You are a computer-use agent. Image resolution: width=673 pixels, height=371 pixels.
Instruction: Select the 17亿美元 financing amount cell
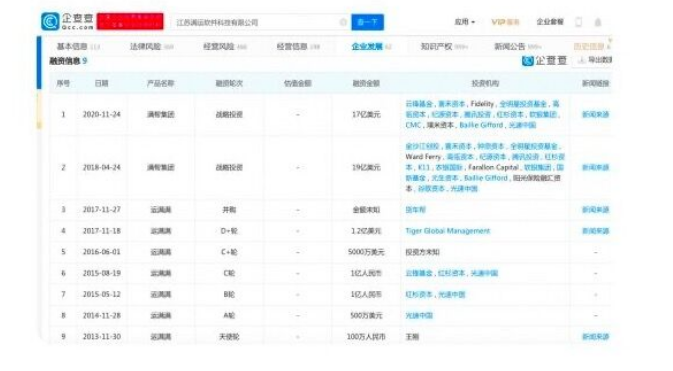coord(366,115)
